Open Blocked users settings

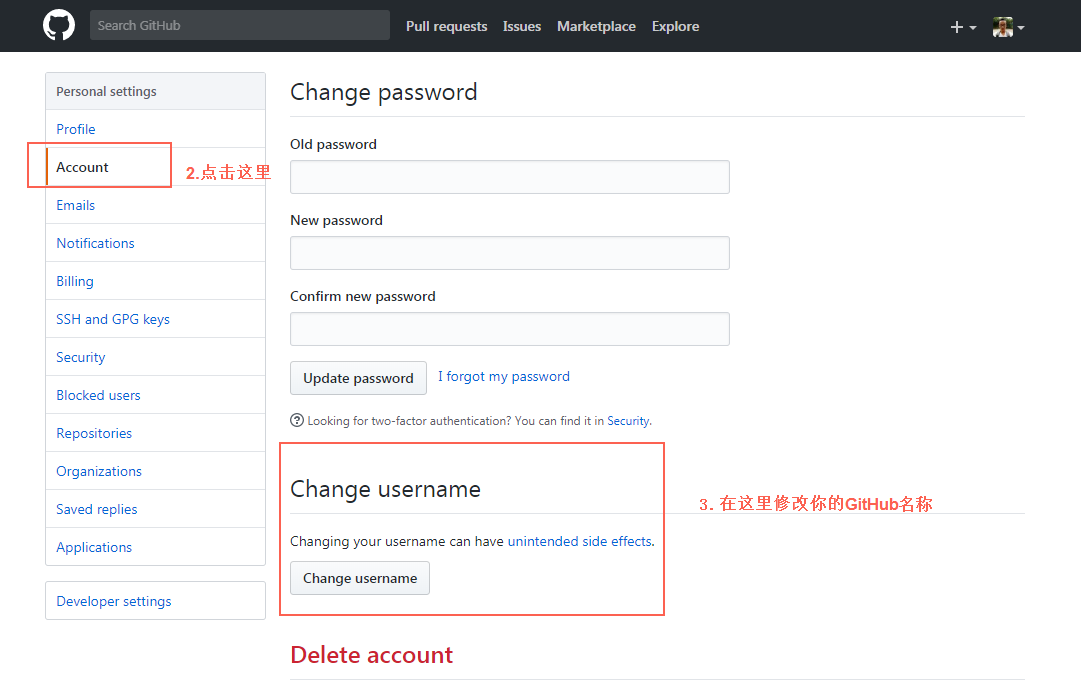coord(155,395)
